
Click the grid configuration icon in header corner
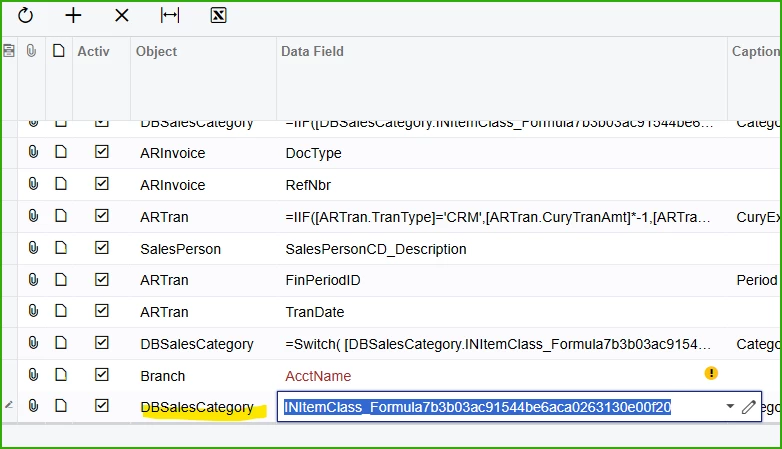click(9, 50)
